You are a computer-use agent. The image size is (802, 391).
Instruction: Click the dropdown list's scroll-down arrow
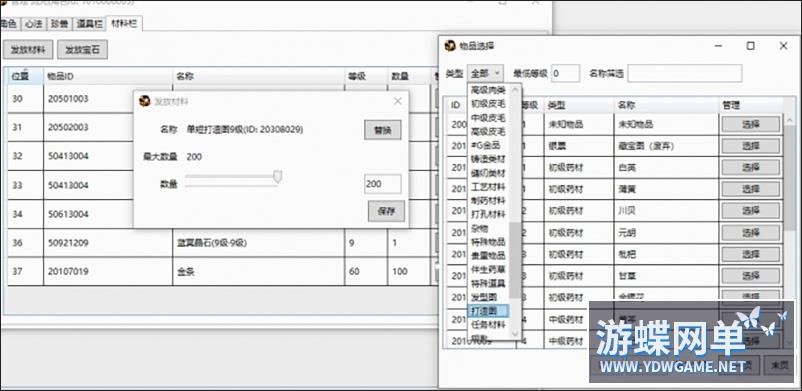[x=515, y=334]
